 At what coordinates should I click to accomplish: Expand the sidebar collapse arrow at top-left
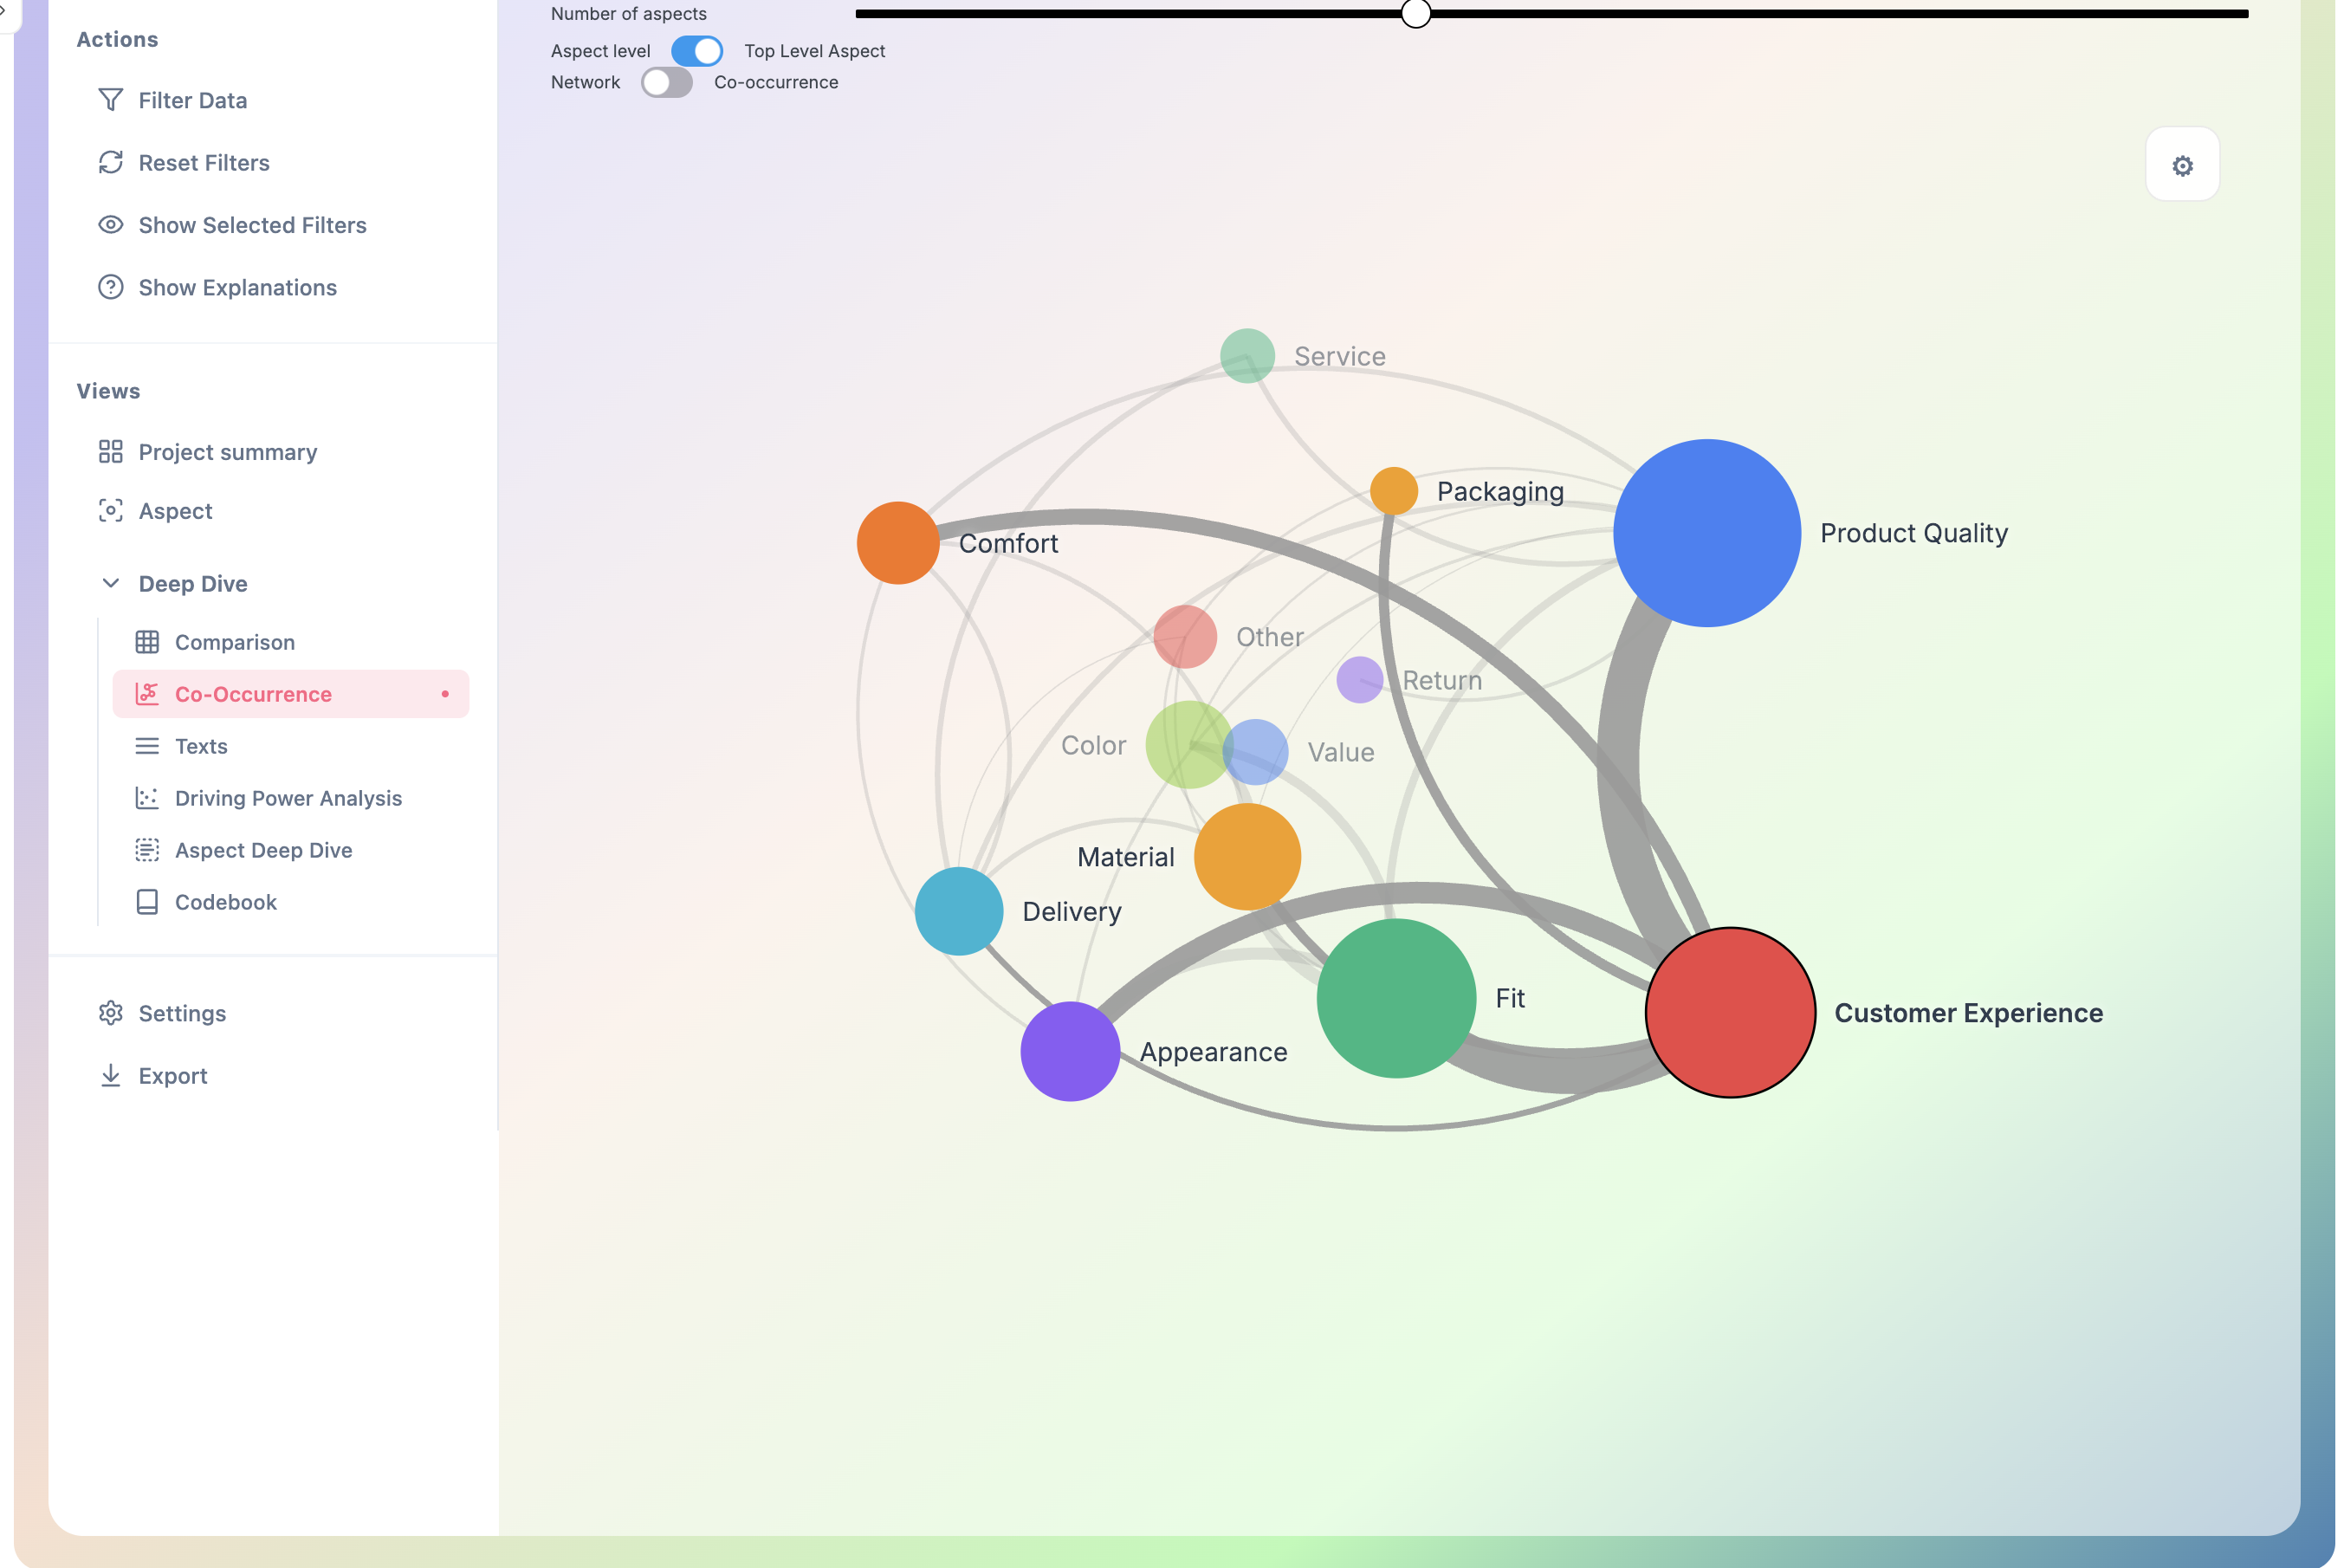point(4,12)
